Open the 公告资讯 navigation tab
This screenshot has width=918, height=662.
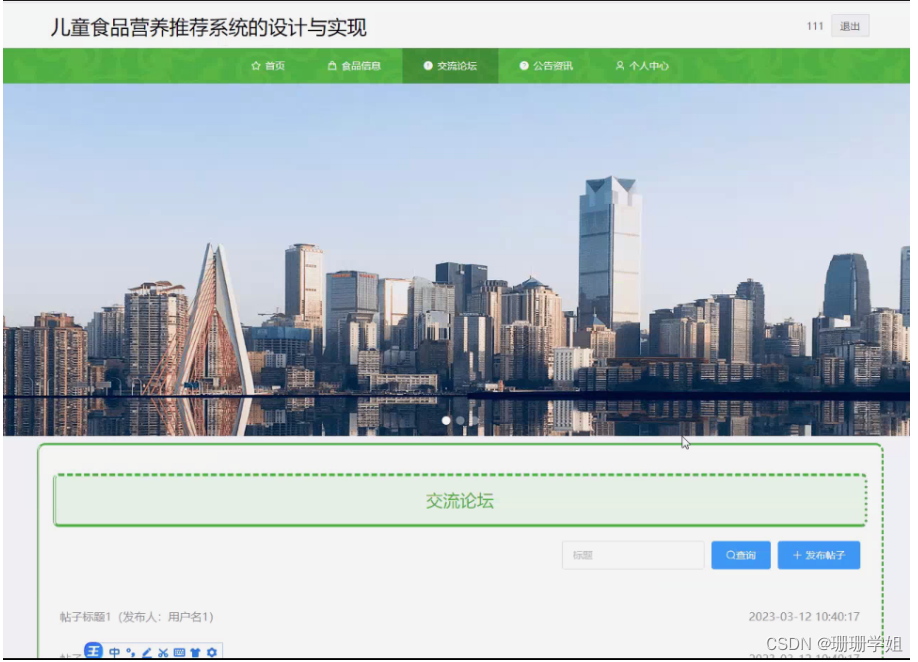click(x=546, y=66)
